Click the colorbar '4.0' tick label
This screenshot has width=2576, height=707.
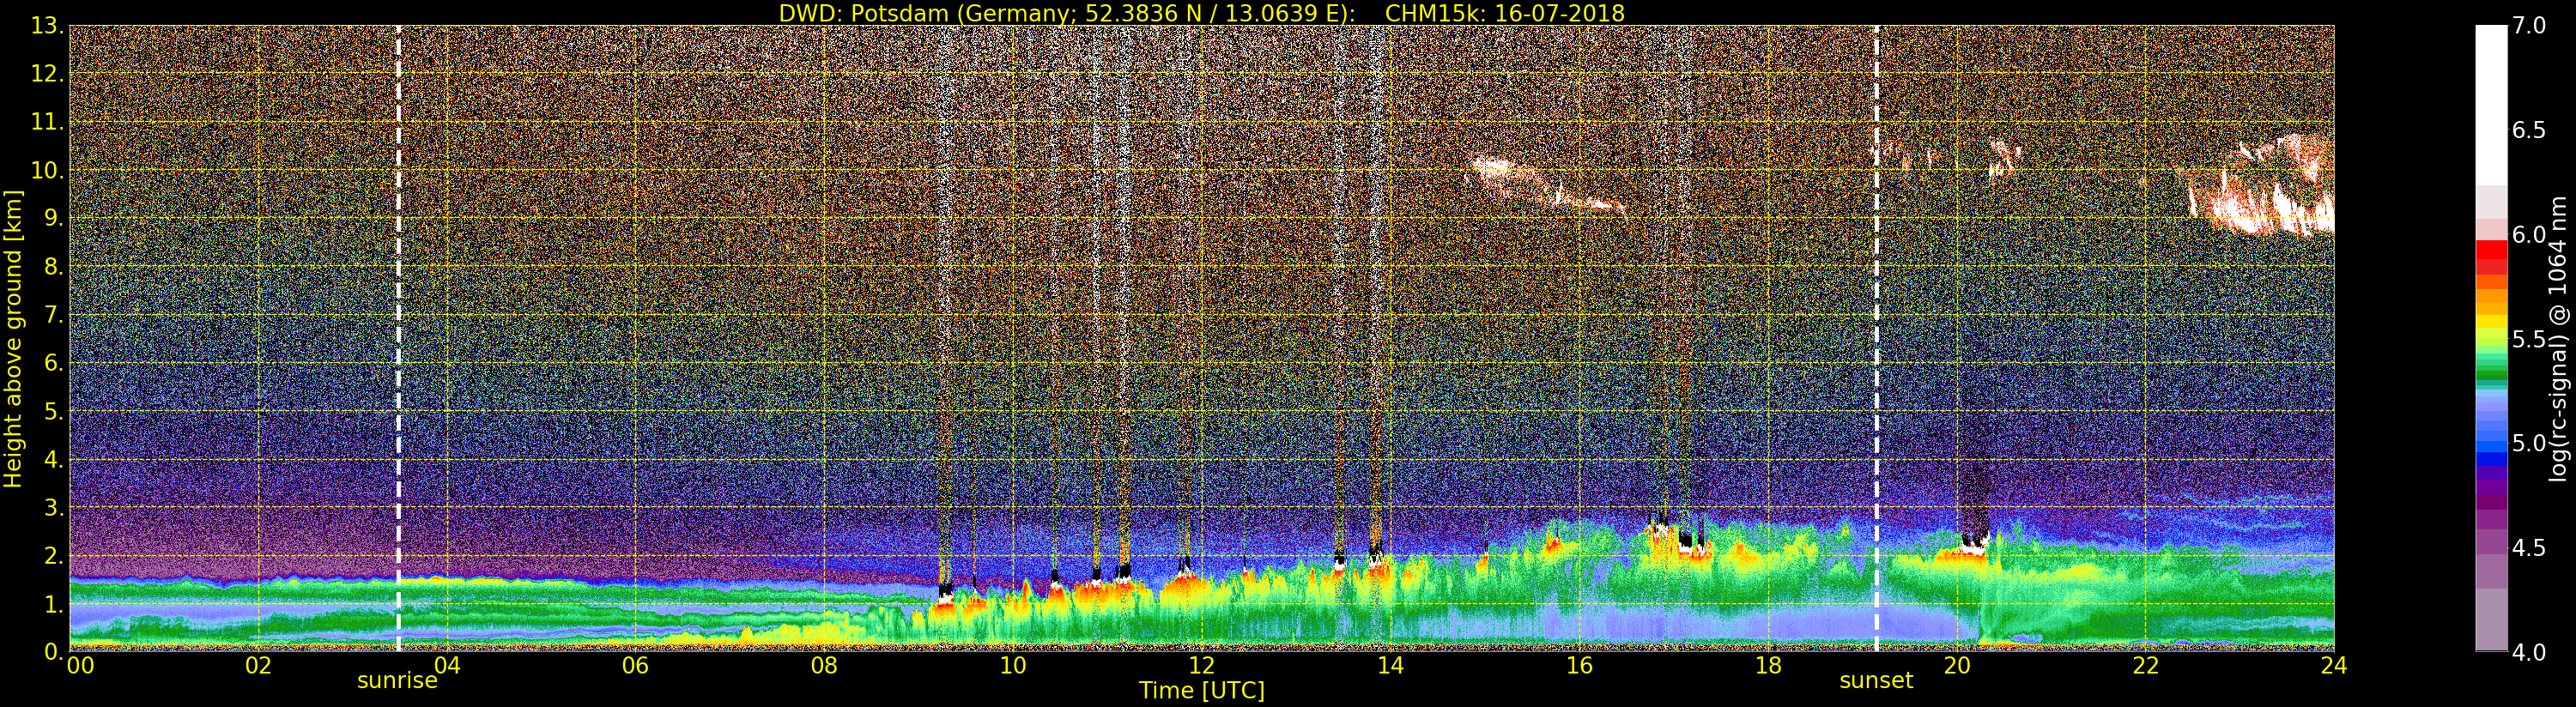[2529, 652]
